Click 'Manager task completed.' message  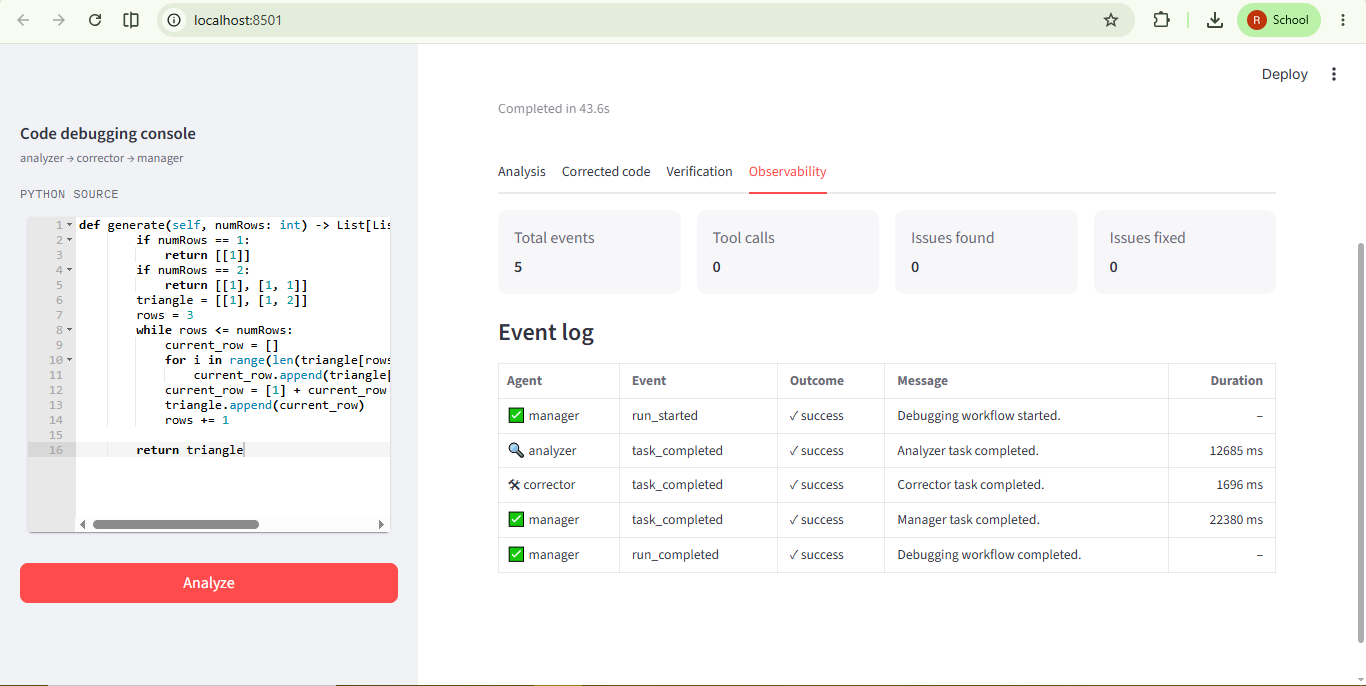(968, 519)
